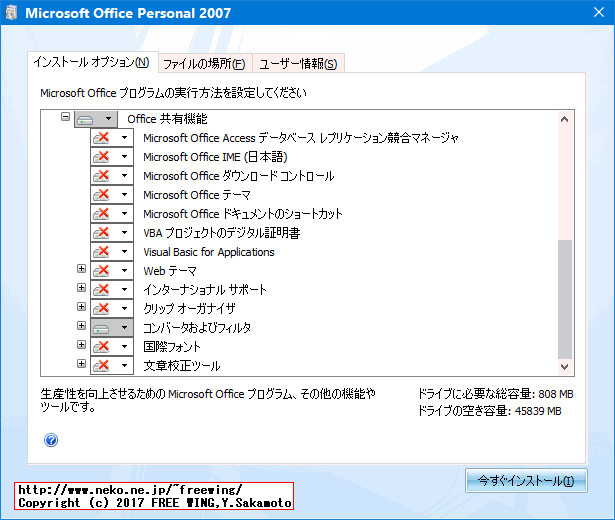Switch to the ユーザー情報(S) tab

[x=298, y=64]
